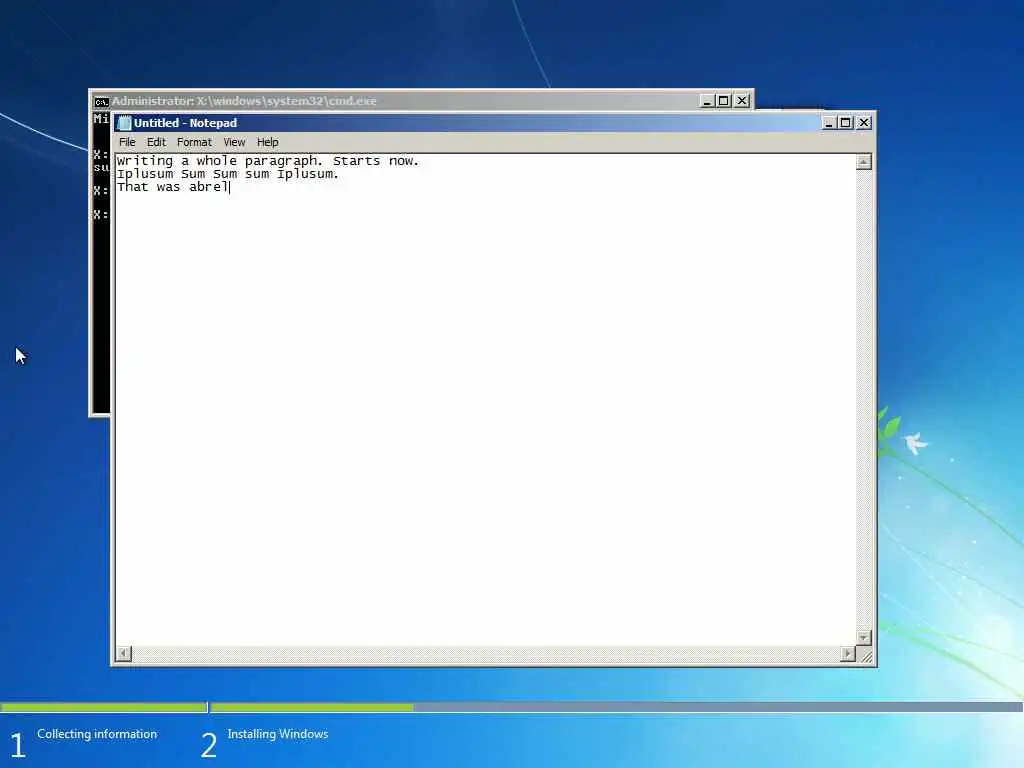
Task: Open the Format menu in Notepad
Action: point(194,142)
